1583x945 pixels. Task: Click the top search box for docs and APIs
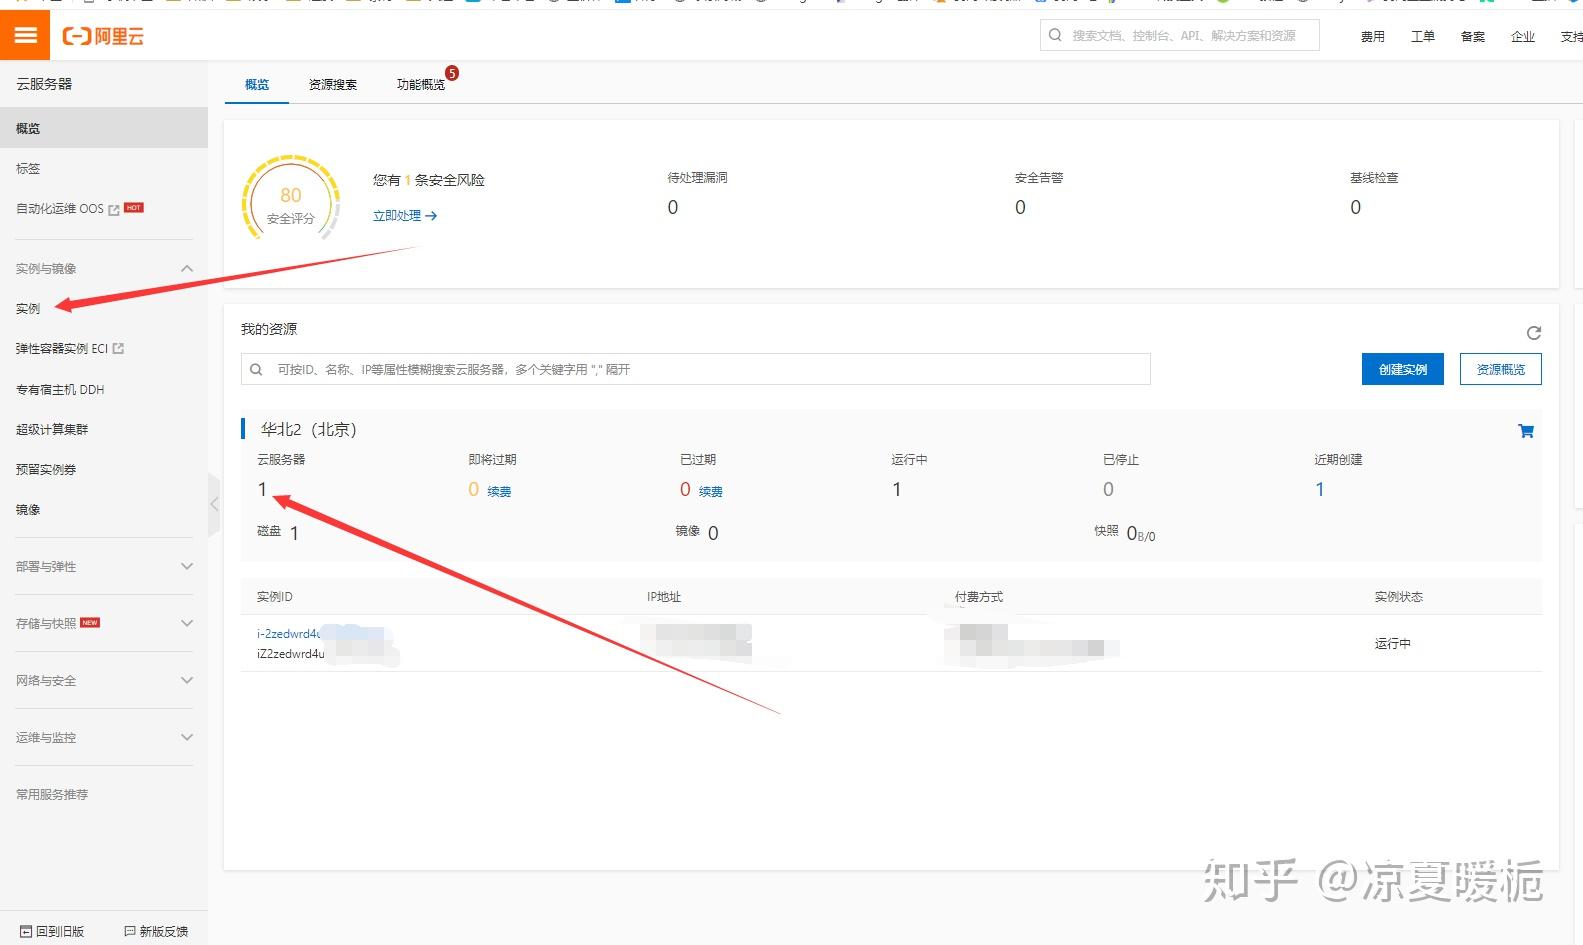(1180, 35)
